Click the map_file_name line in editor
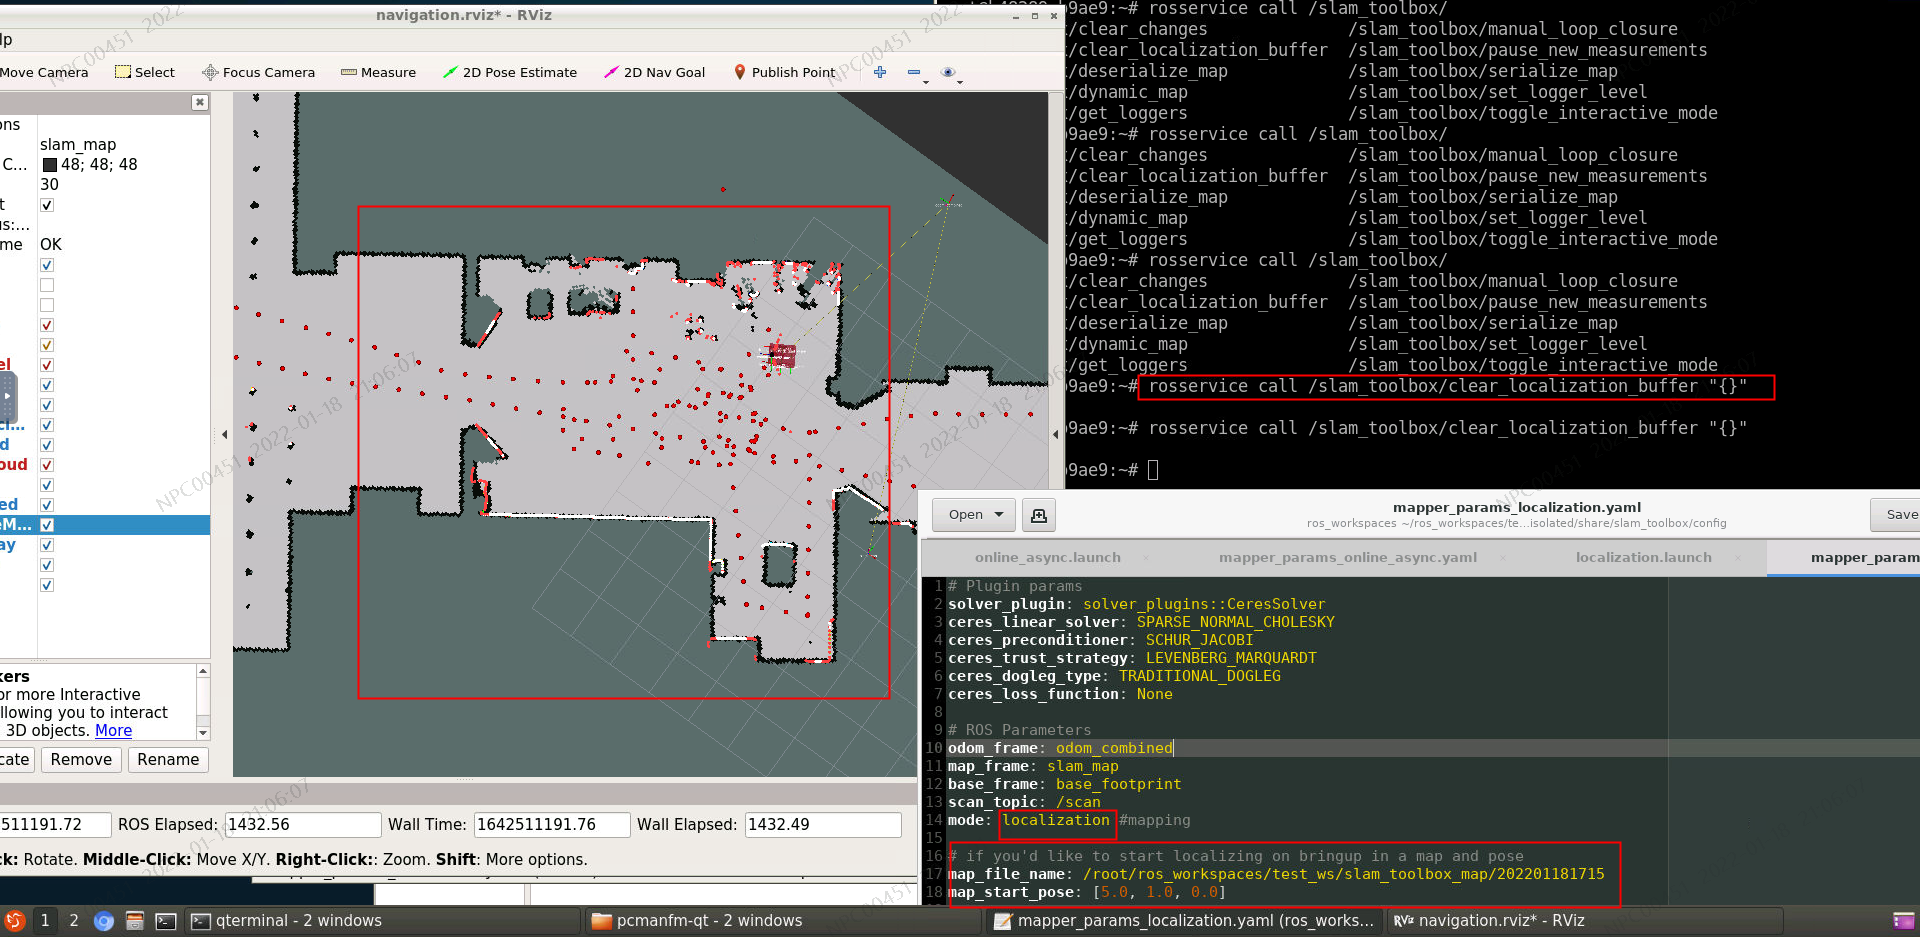The image size is (1920, 937). [x=1276, y=874]
